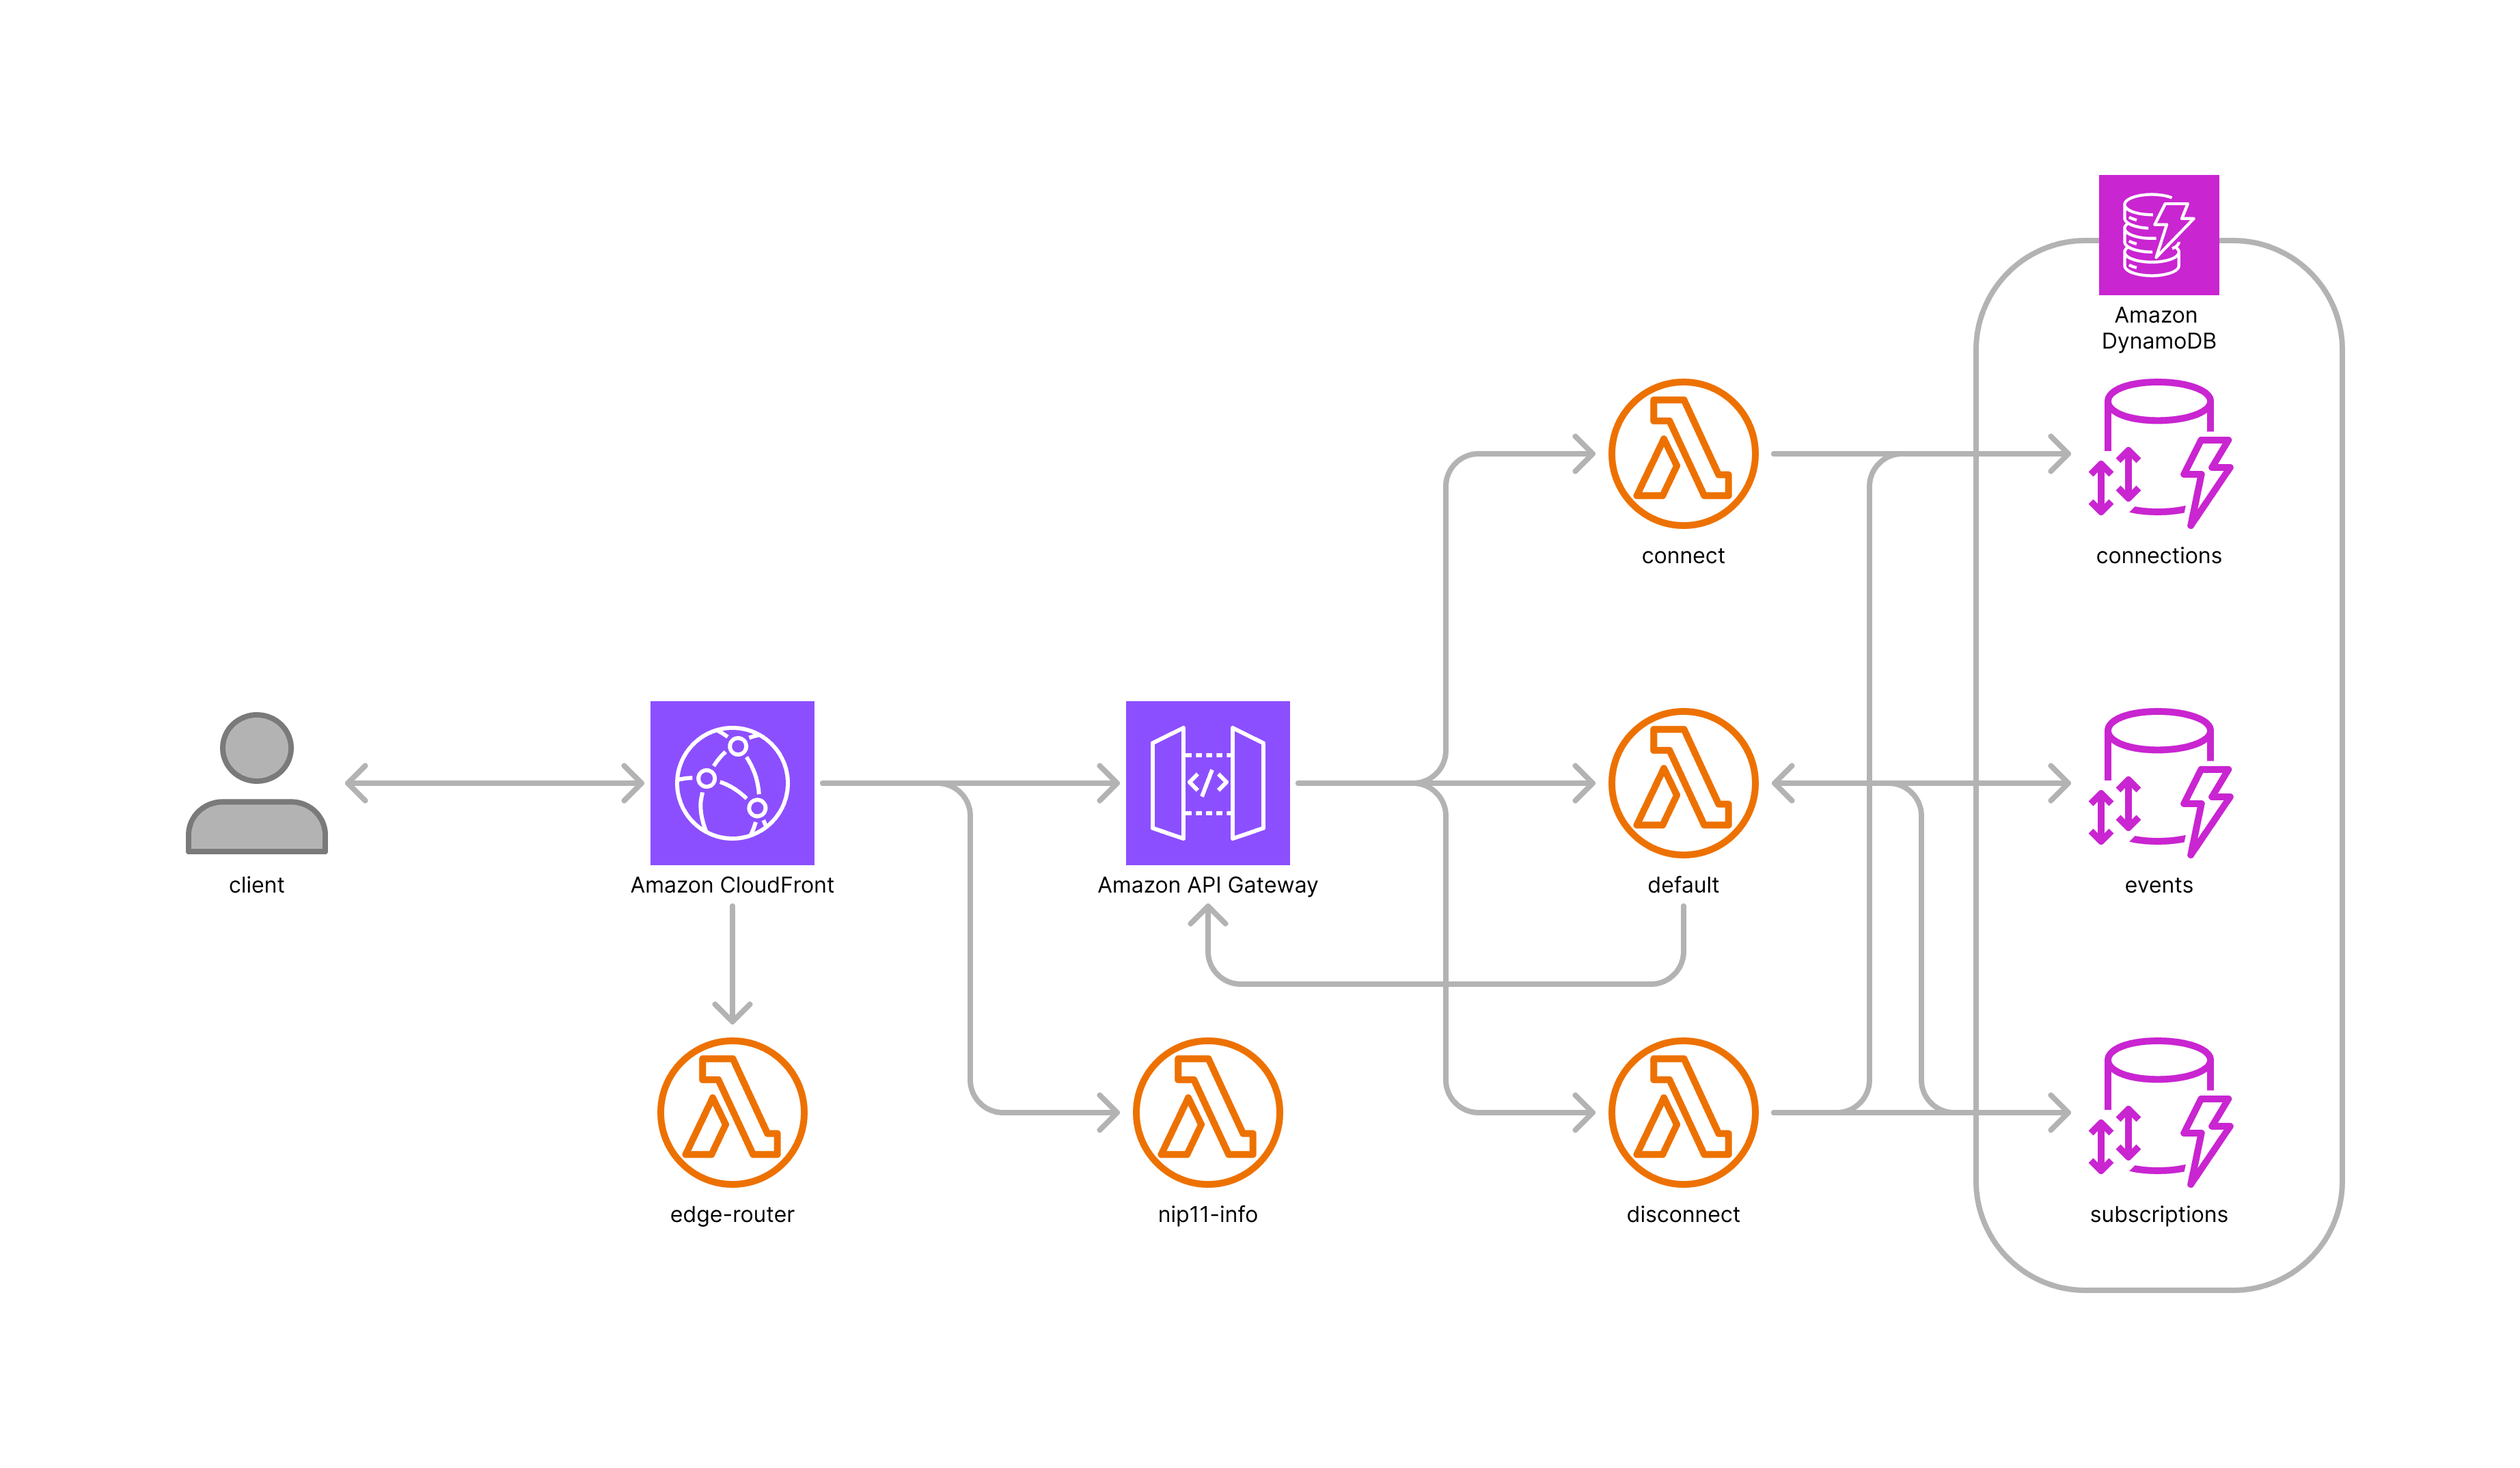Viewport: 2520px width, 1468px height.
Task: Click the 'edge-router' label text
Action: pos(732,1214)
